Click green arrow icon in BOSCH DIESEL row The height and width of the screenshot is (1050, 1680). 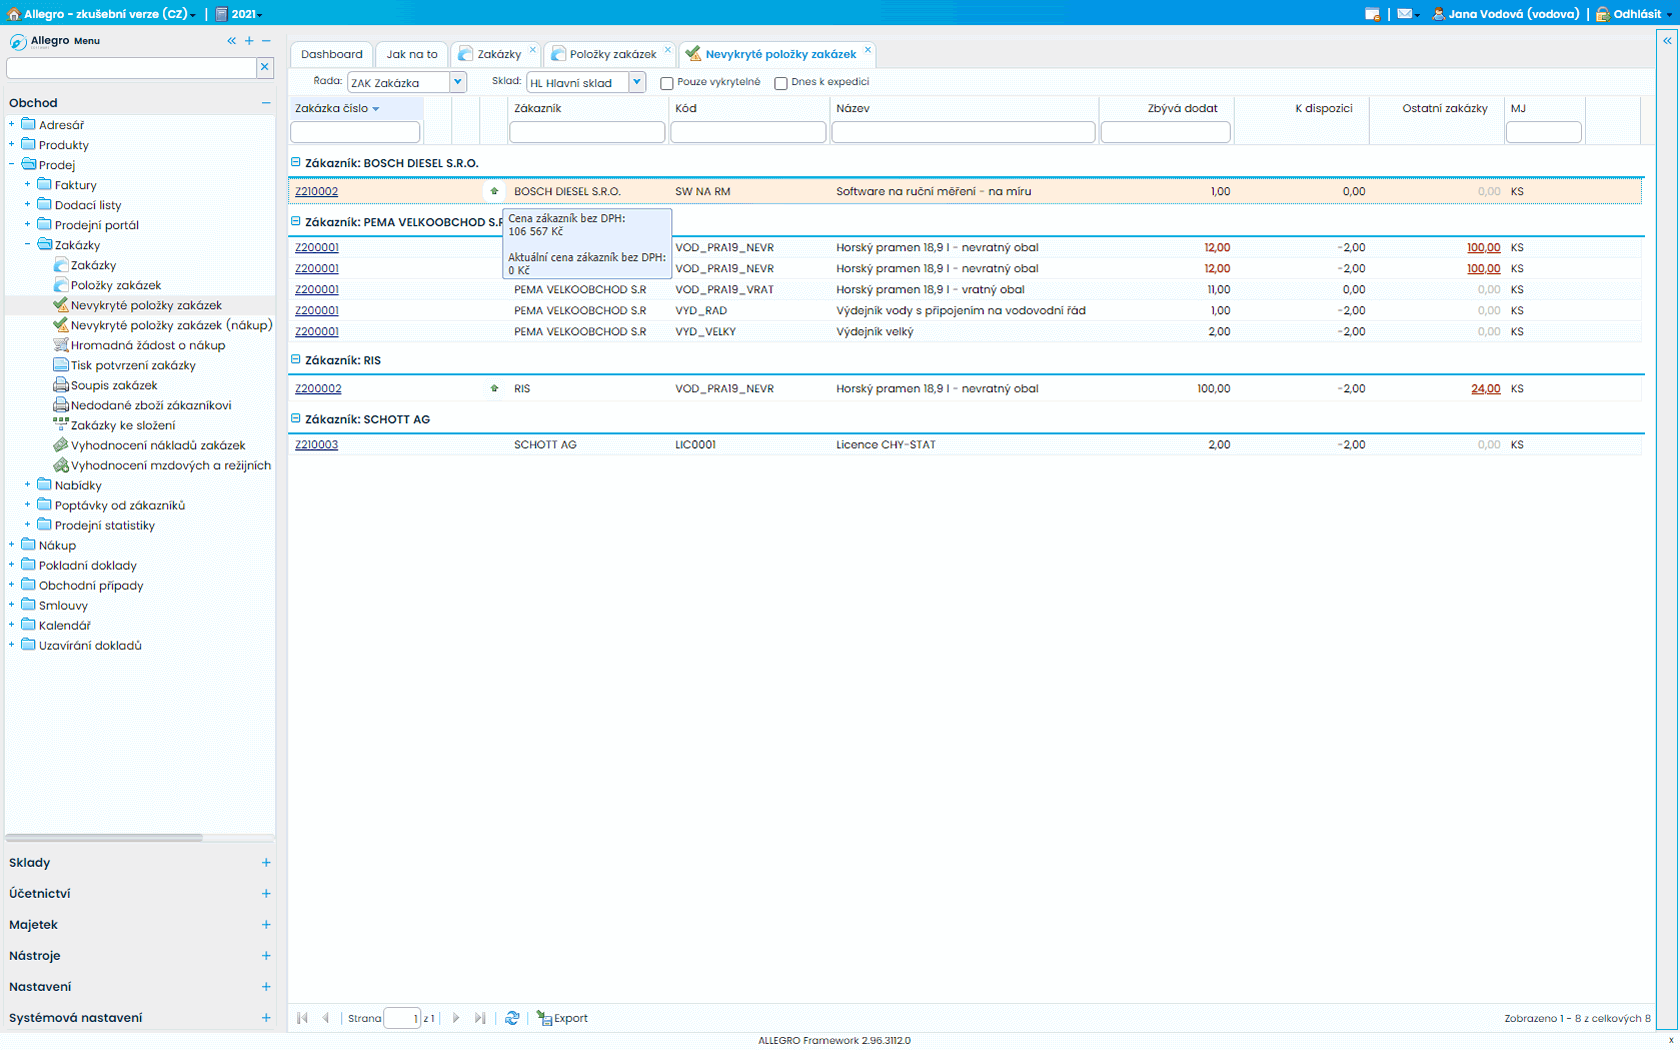494,191
